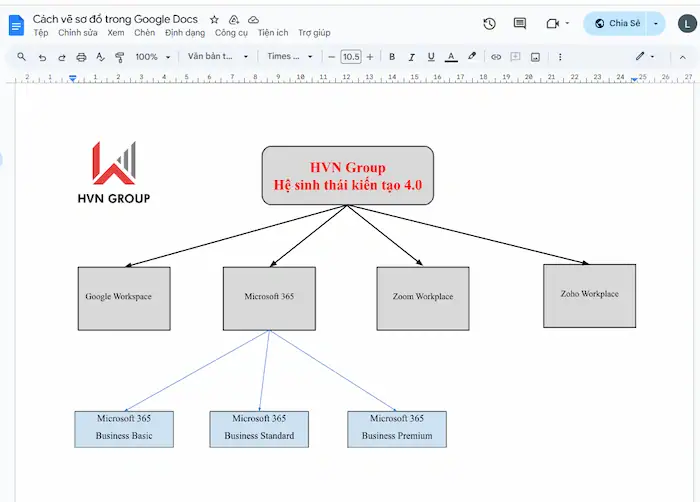The image size is (700, 502).
Task: Open the Chỉnh sửa menu
Action: (78, 33)
